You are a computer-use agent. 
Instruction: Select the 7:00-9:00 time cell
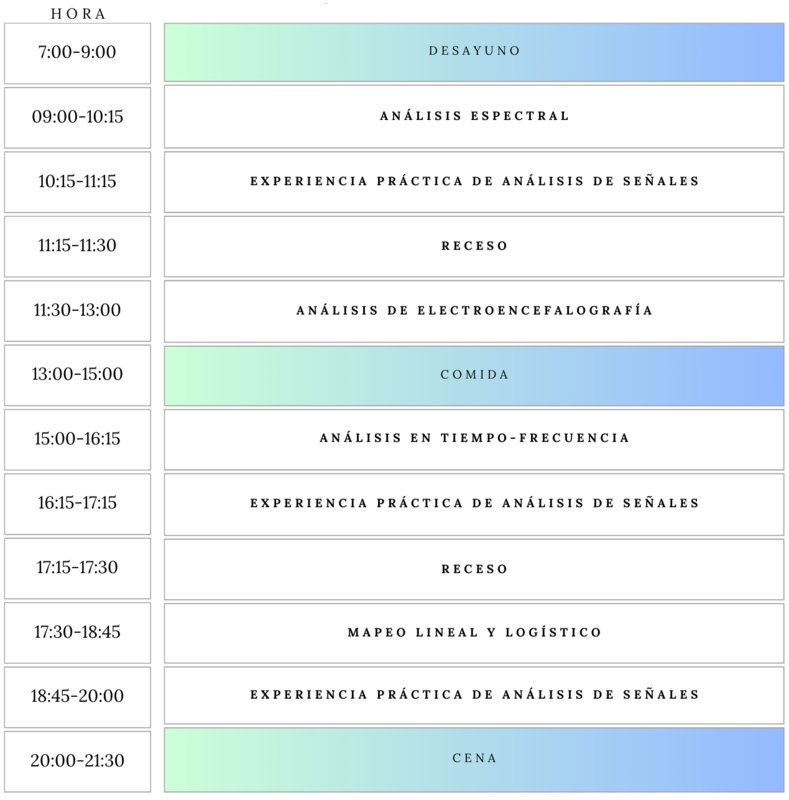(x=78, y=53)
